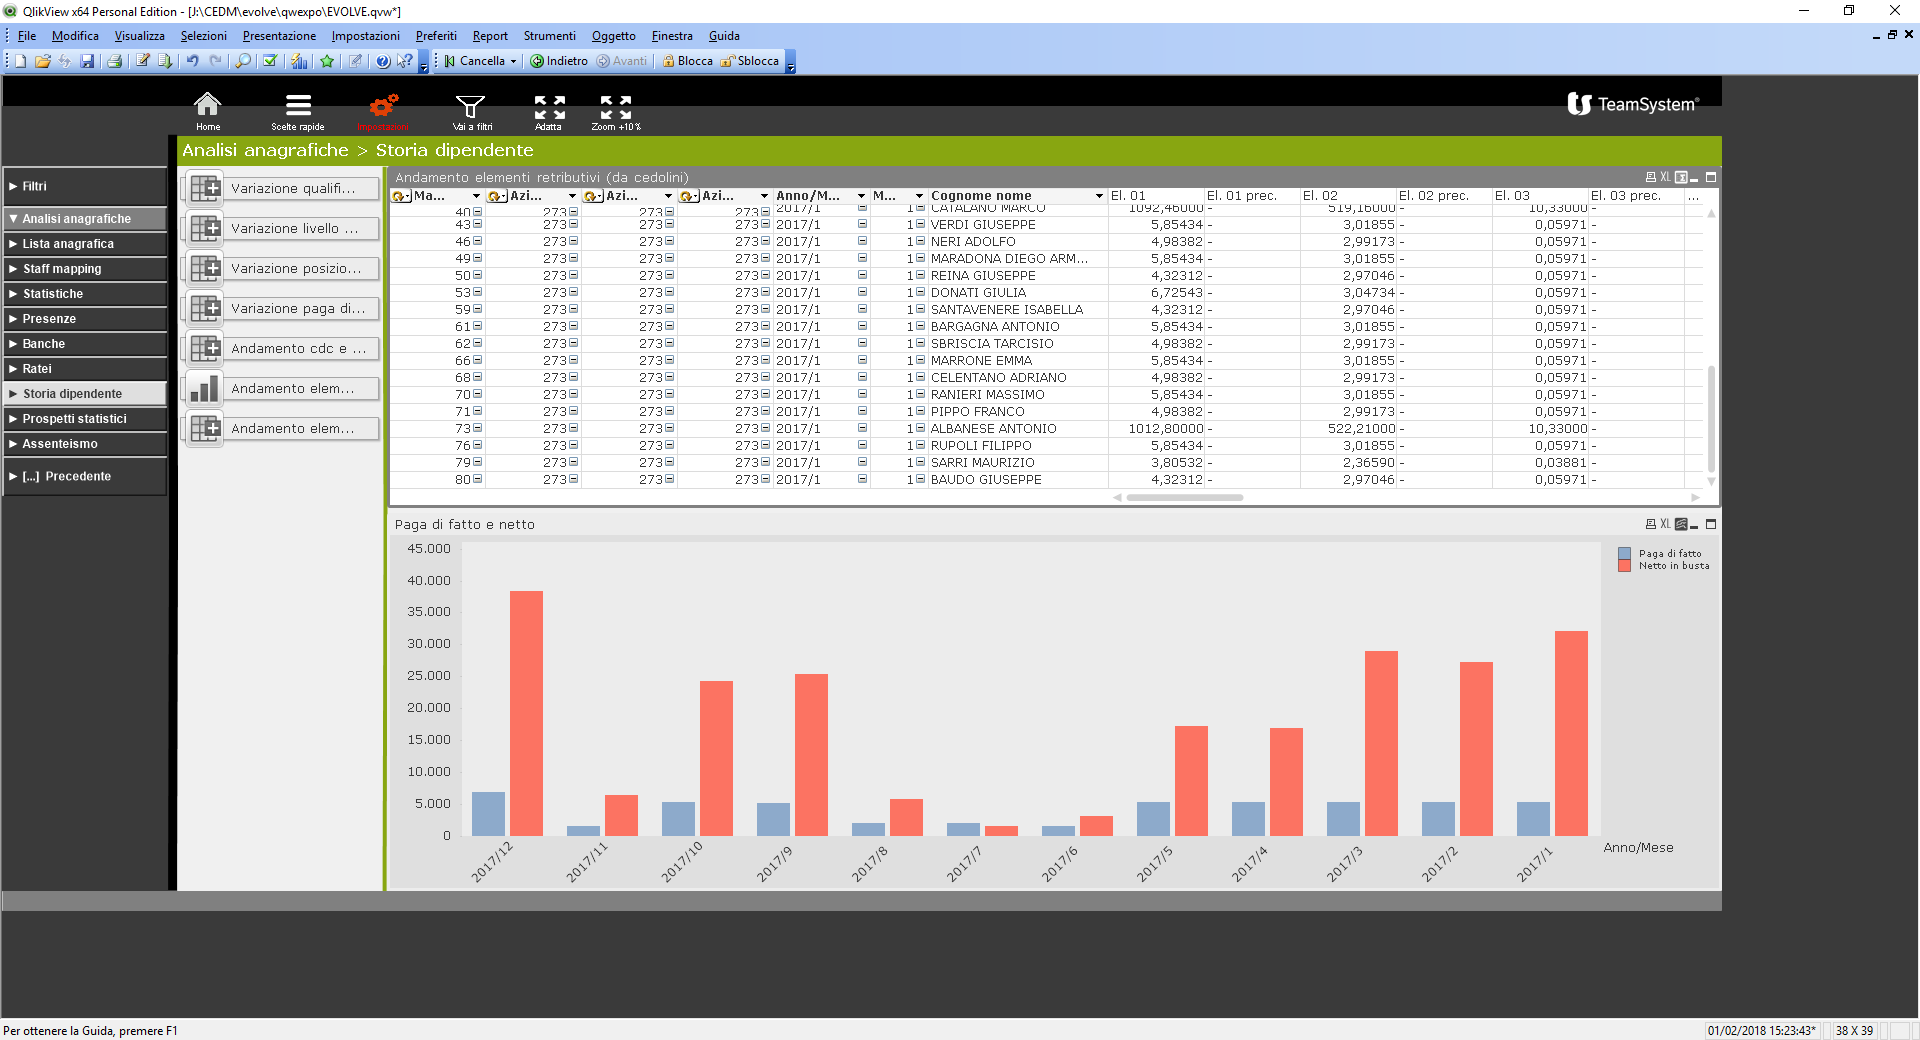This screenshot has height=1040, width=1920.
Task: Select Lista anagrafica in the sidebar
Action: click(68, 244)
